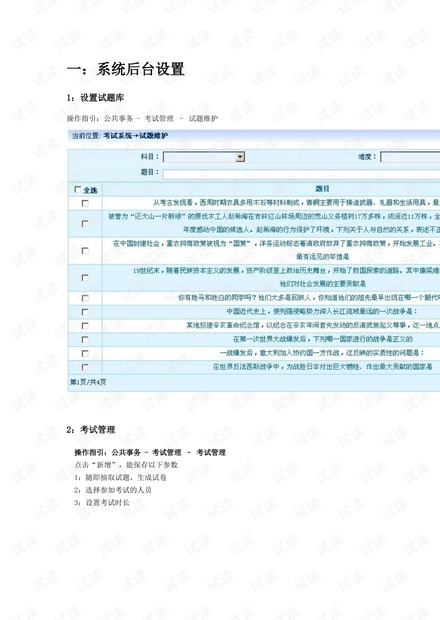This screenshot has width=440, height=620.
Task: Select question text 中国近代史上，侵列强侵略势力深入长江流域最远的一次战争是
Action: 322,312
